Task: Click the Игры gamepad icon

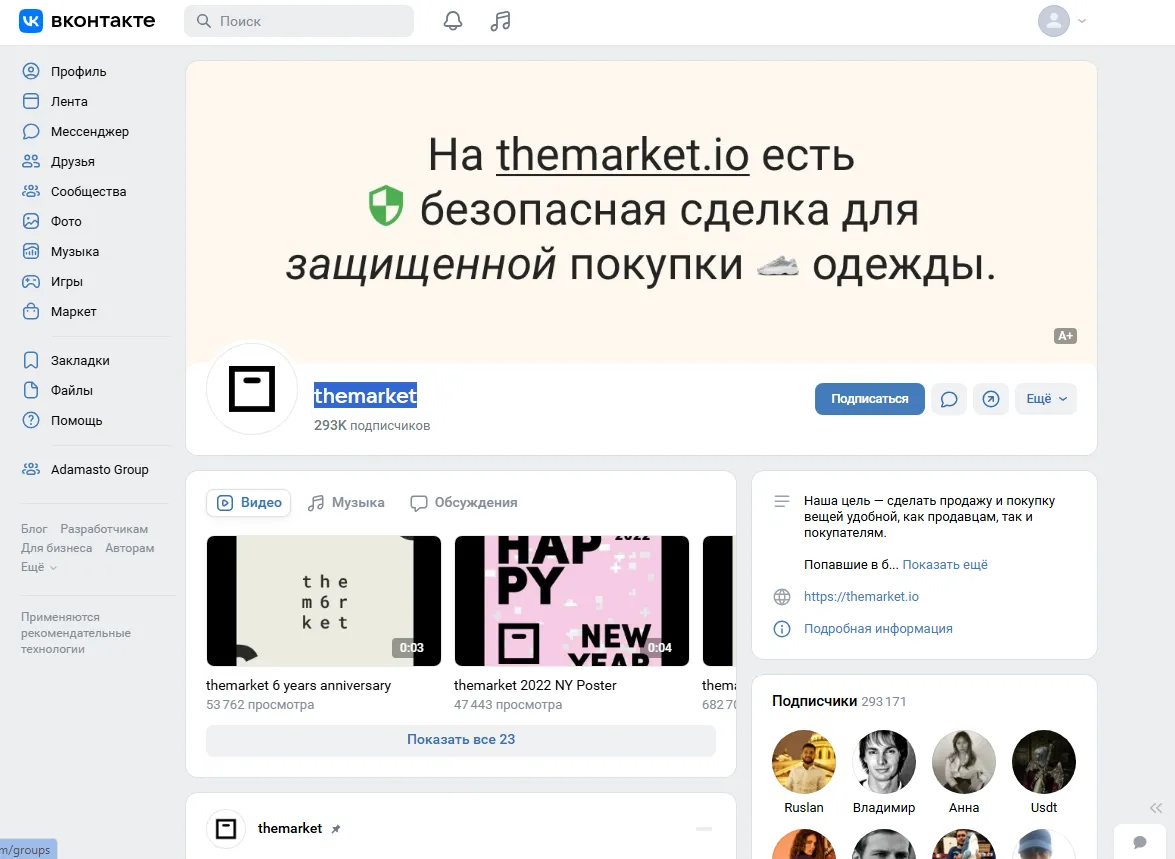Action: (x=31, y=281)
